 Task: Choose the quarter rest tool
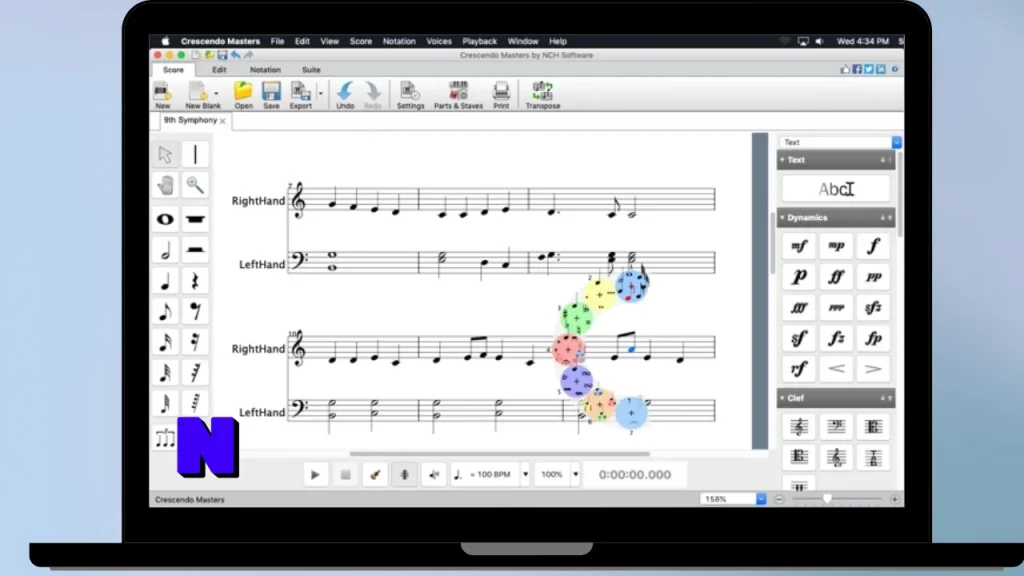[x=195, y=281]
